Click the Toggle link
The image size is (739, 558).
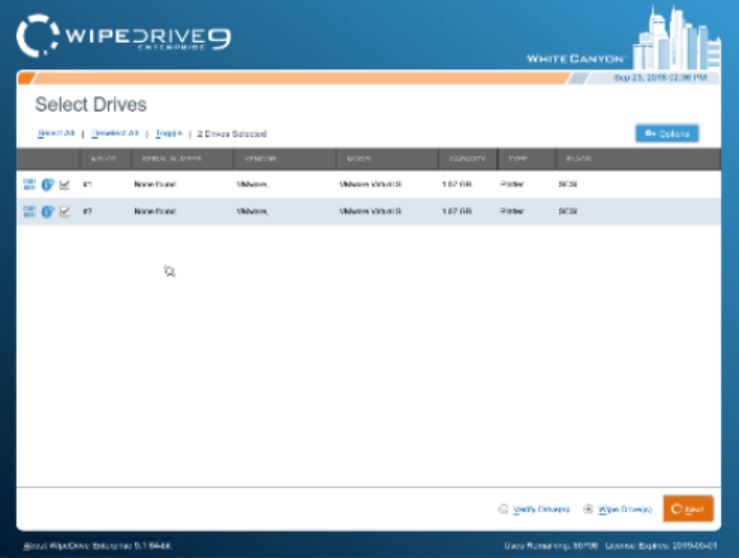[168, 133]
